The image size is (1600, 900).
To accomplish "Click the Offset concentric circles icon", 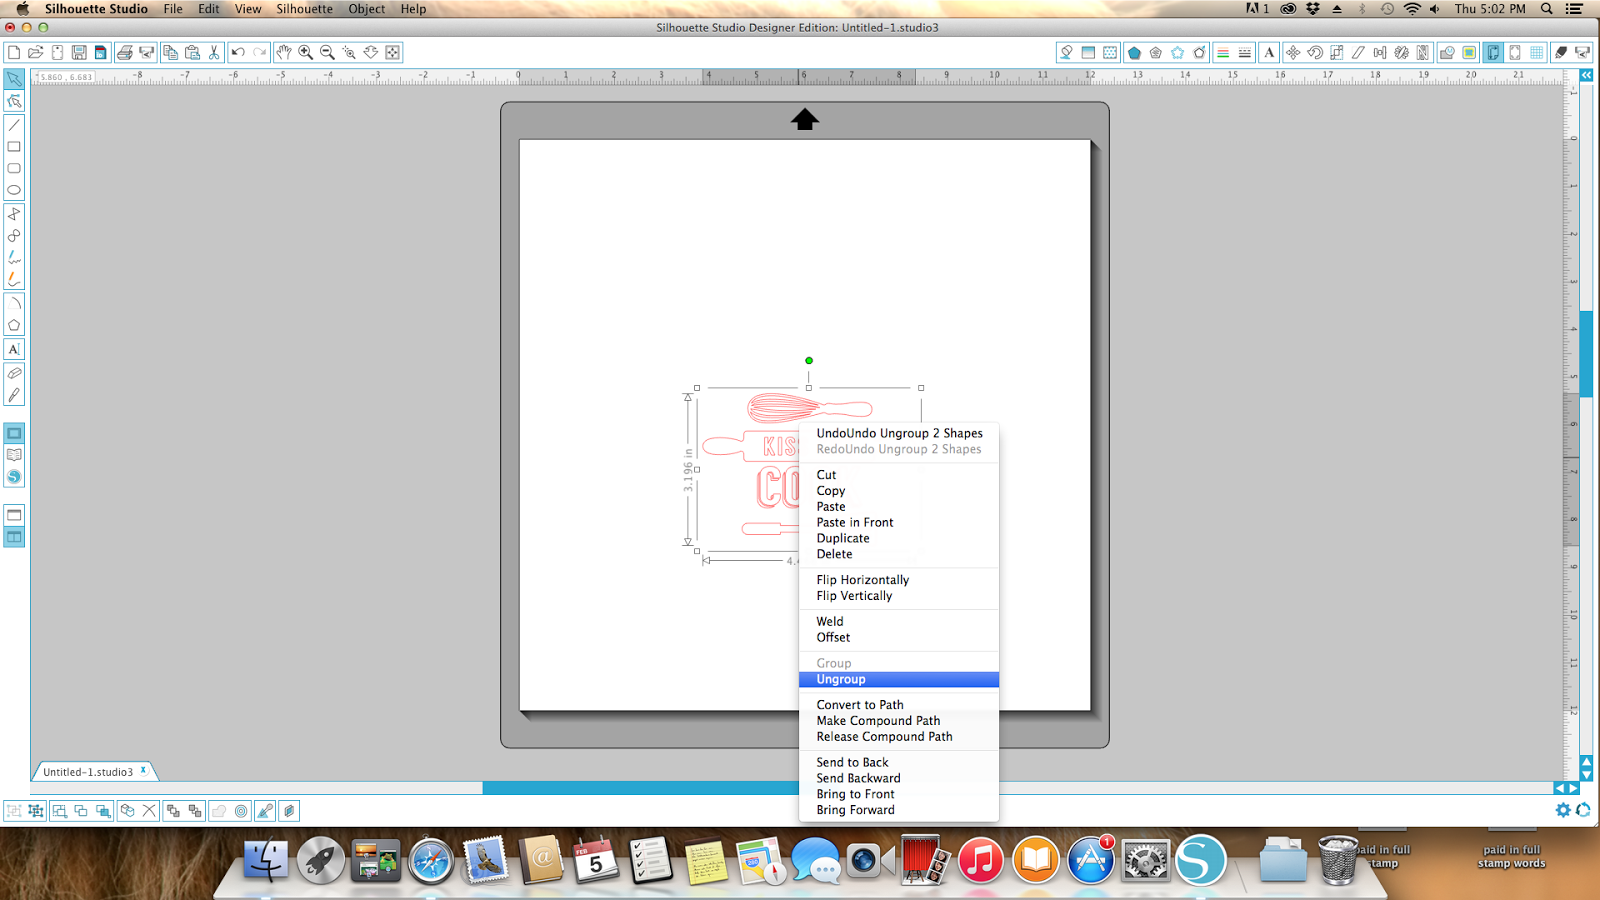I will click(x=241, y=811).
